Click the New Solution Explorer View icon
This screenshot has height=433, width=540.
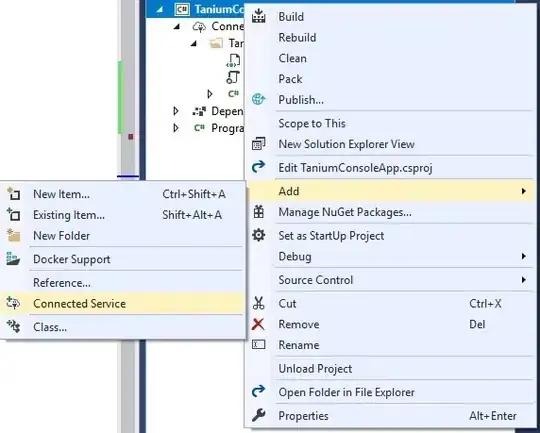(x=258, y=144)
